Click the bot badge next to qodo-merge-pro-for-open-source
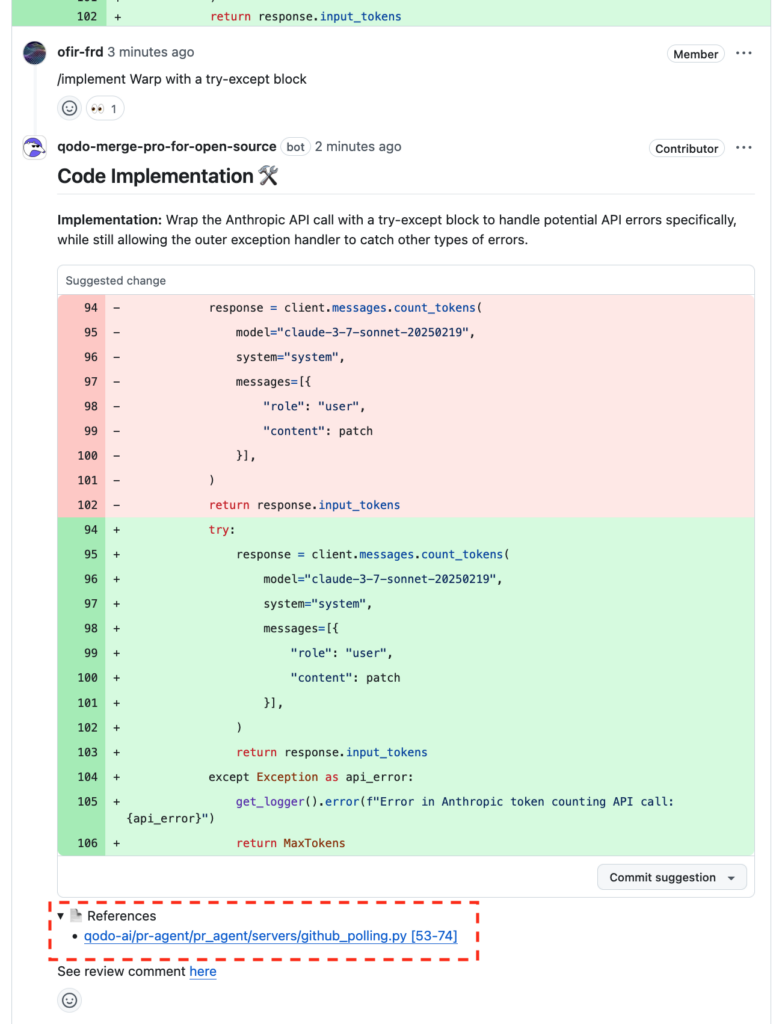 click(295, 146)
